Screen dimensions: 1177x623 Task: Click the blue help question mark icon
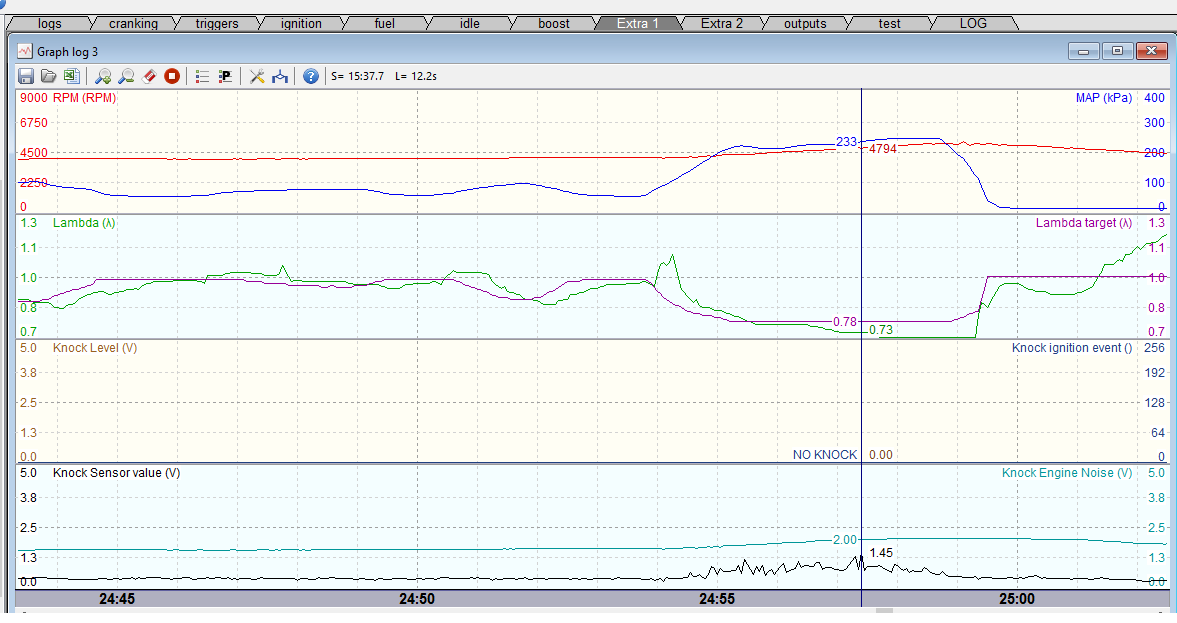311,76
